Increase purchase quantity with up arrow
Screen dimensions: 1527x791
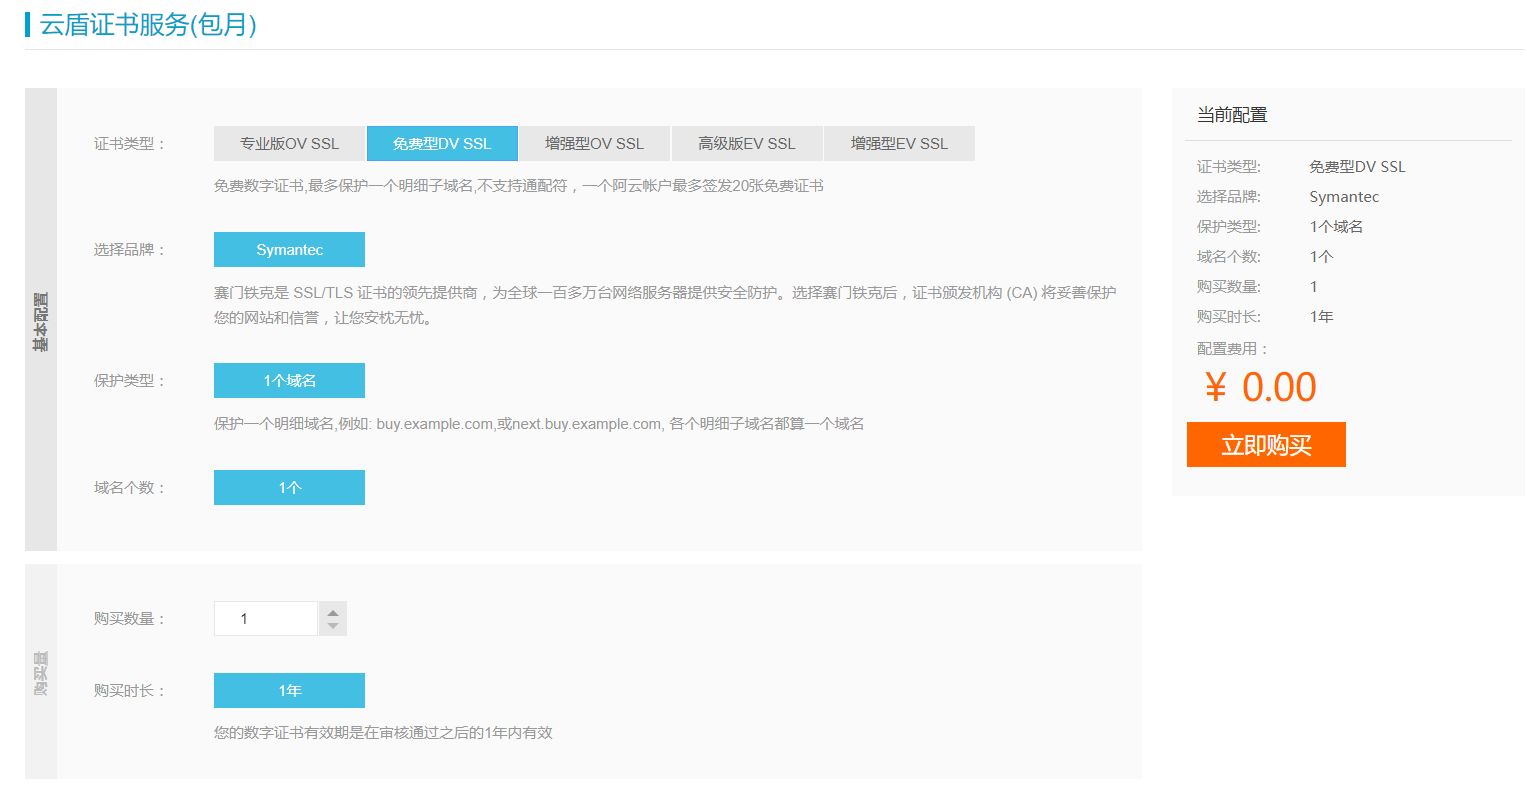tap(333, 611)
